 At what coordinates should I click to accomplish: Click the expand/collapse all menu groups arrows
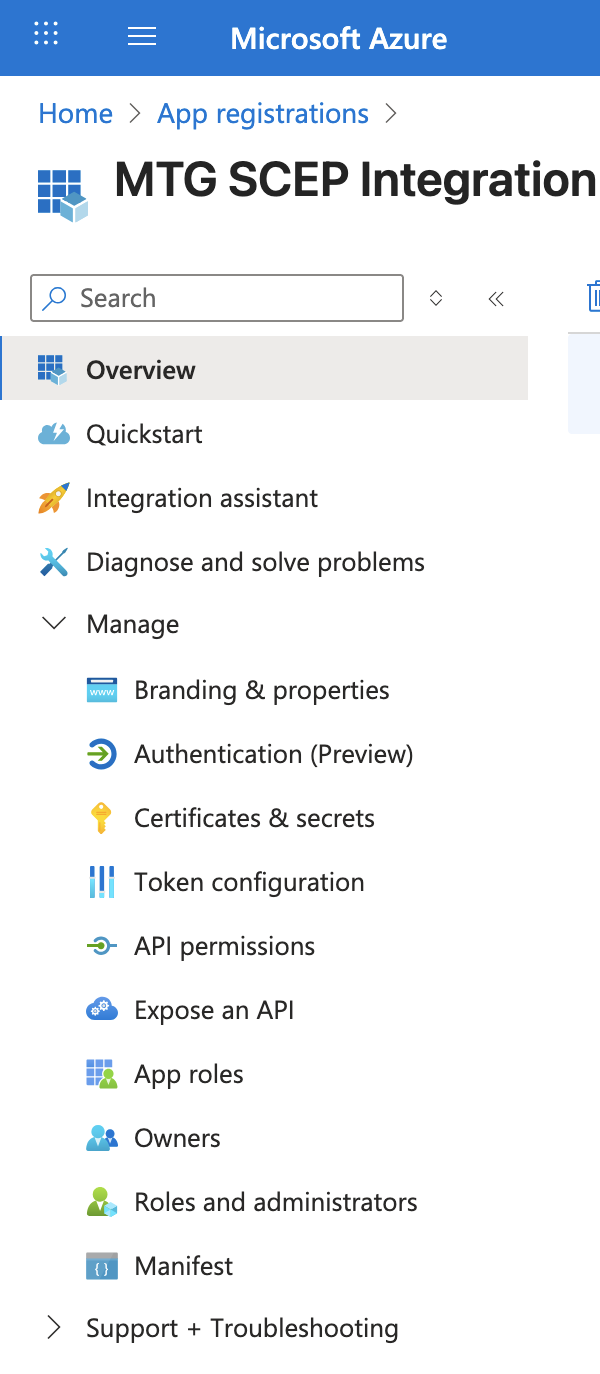tap(436, 298)
